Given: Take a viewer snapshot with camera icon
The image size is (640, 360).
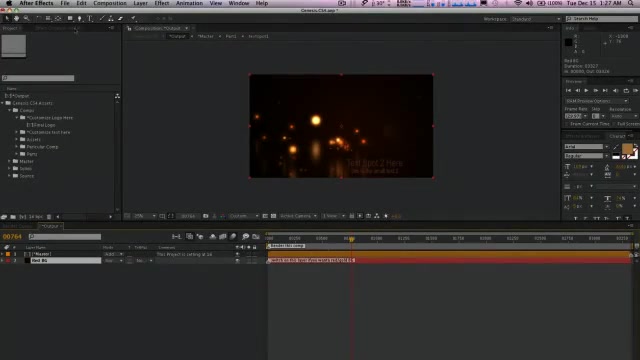Looking at the screenshot, I should click(x=205, y=216).
